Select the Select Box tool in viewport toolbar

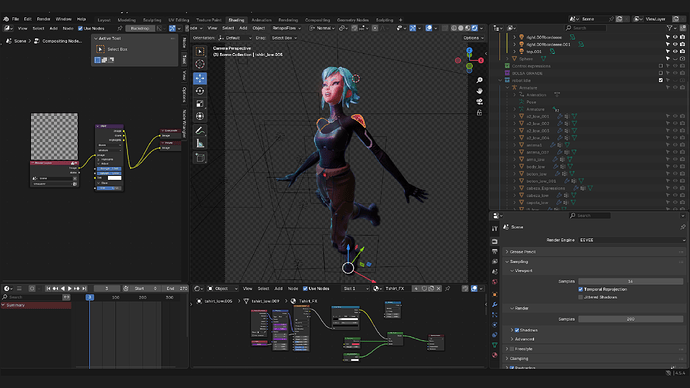click(x=200, y=51)
